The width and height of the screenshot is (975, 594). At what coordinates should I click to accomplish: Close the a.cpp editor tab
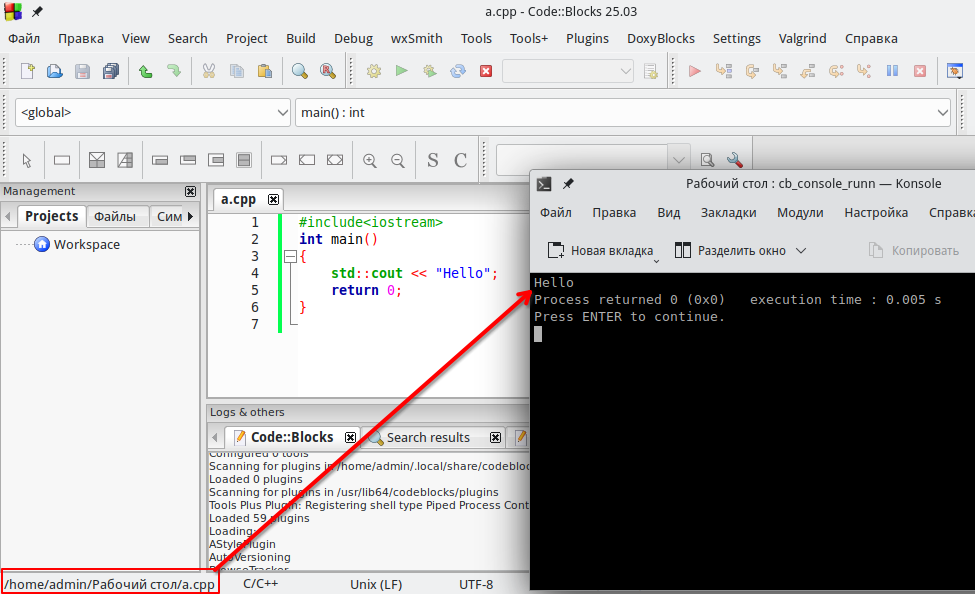click(x=273, y=199)
